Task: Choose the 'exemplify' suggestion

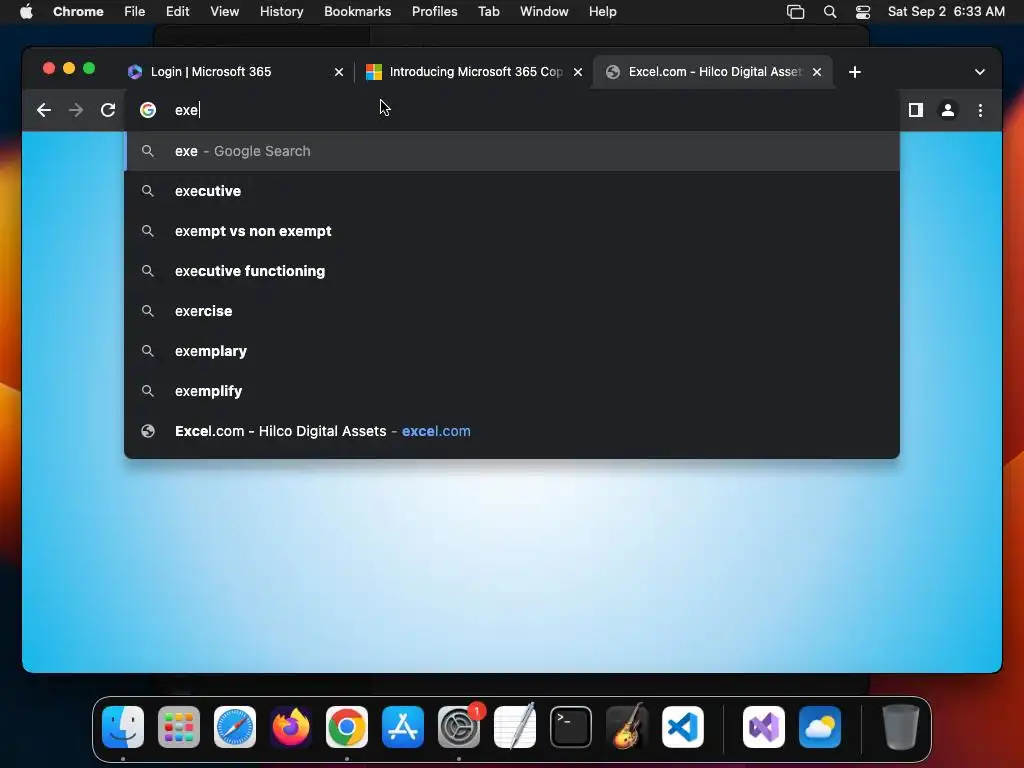Action: tap(512, 391)
